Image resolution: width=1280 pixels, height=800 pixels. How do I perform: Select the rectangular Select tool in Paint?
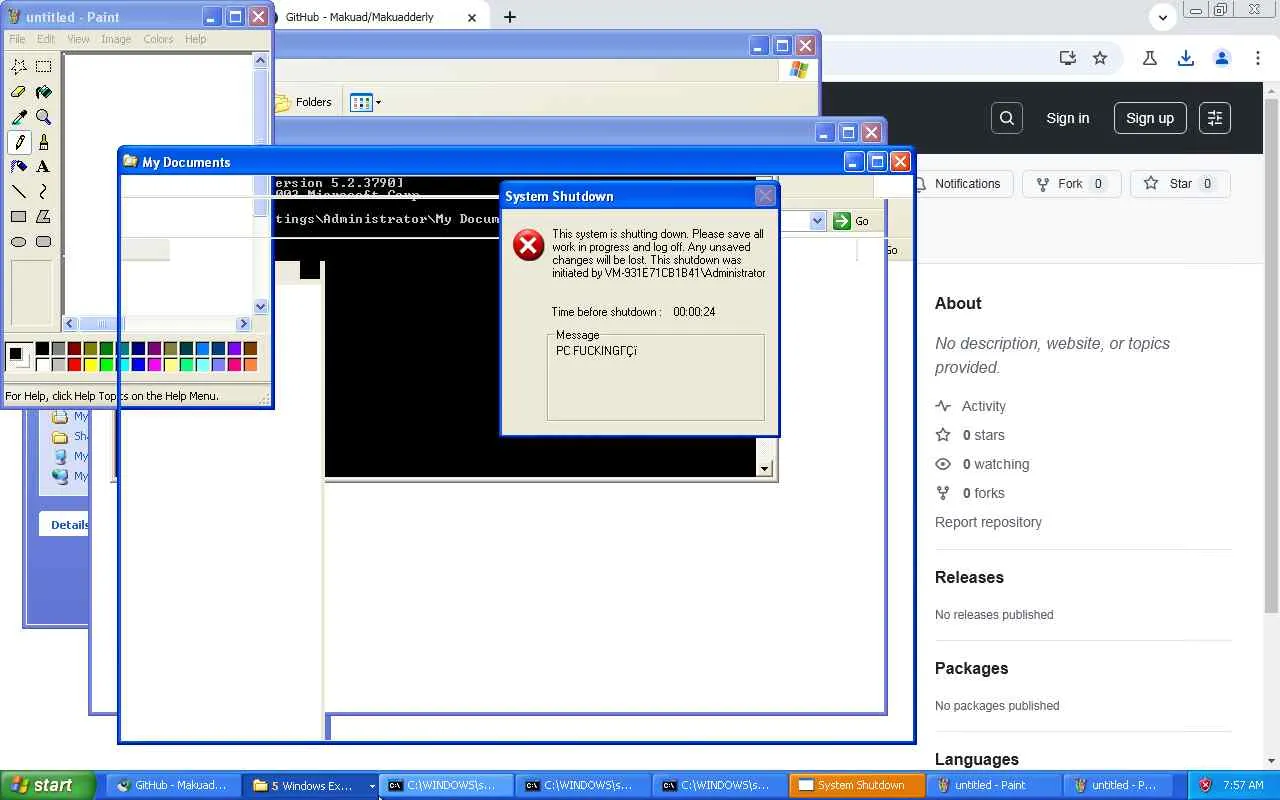click(x=43, y=67)
